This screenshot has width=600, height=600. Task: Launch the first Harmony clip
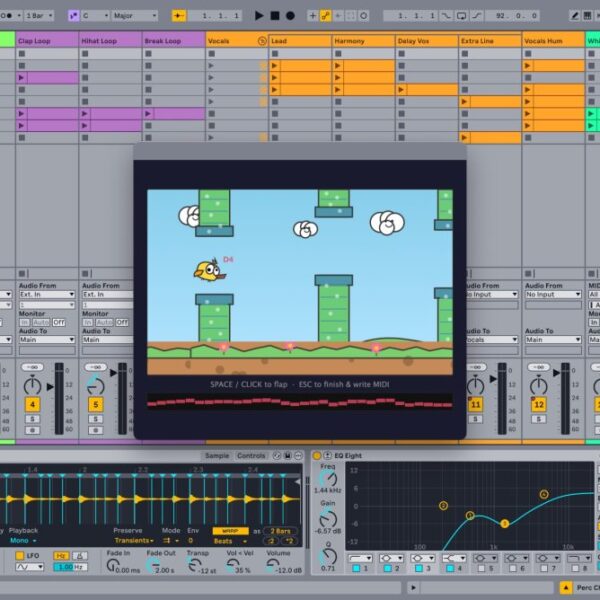338,66
